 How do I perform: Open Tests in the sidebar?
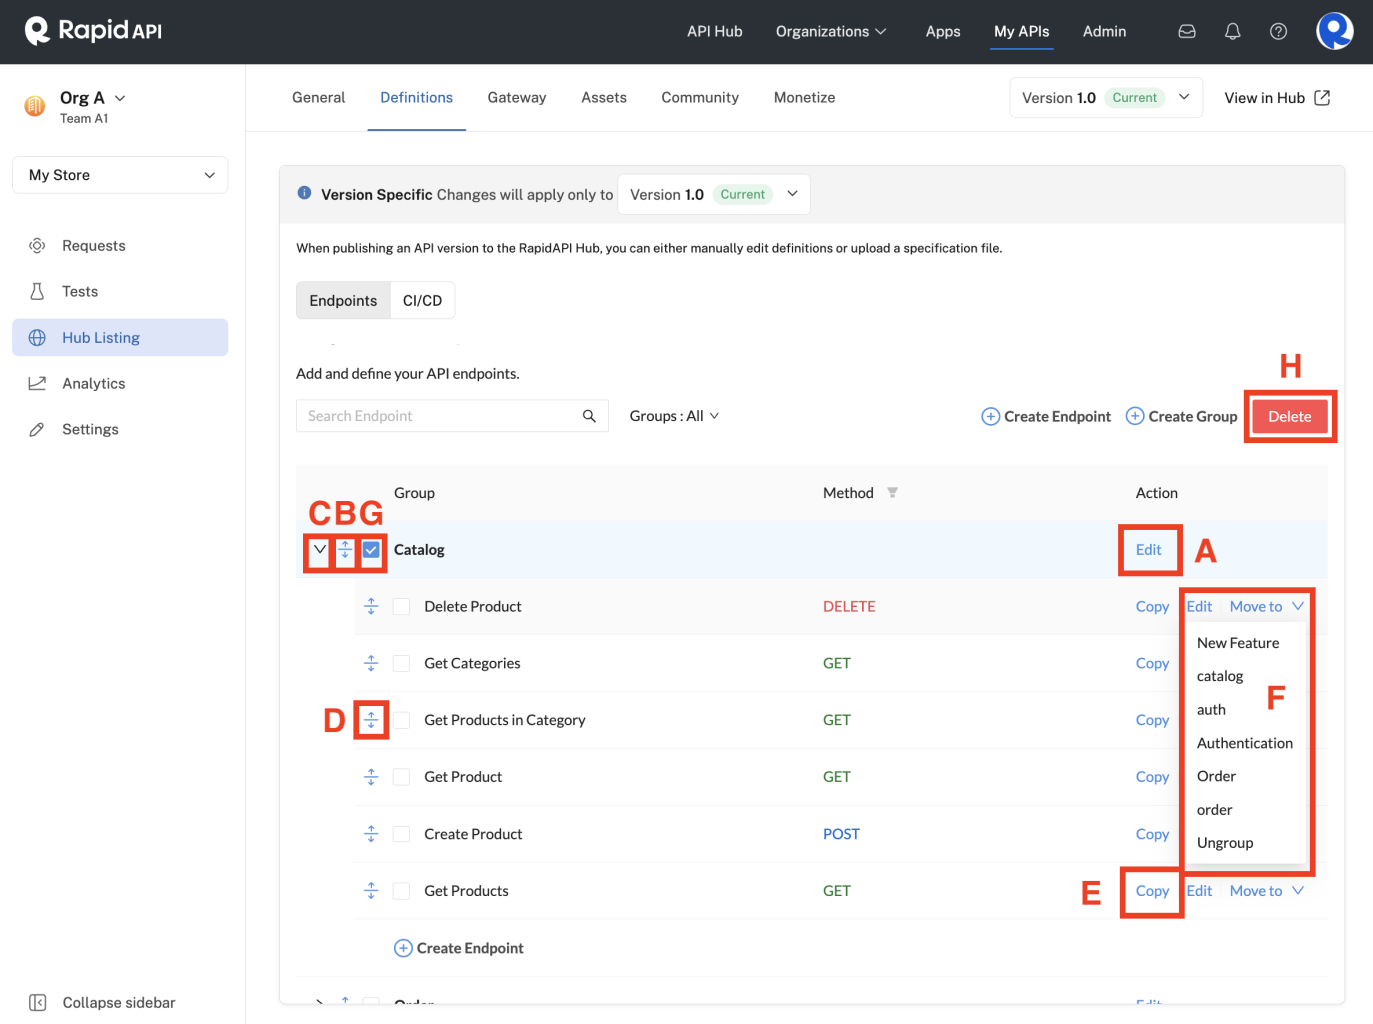point(120,292)
